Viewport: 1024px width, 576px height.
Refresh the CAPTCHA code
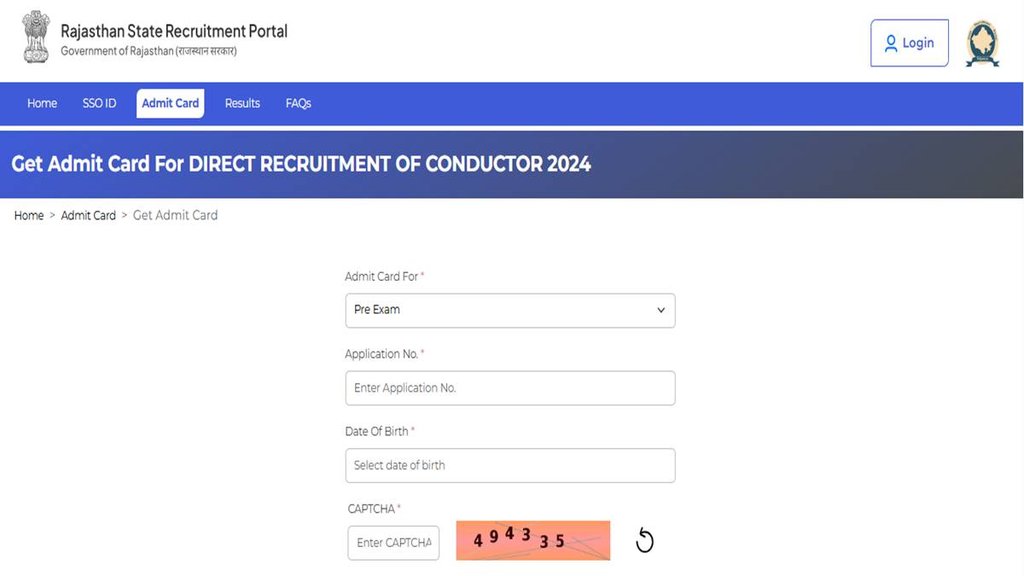pos(645,540)
